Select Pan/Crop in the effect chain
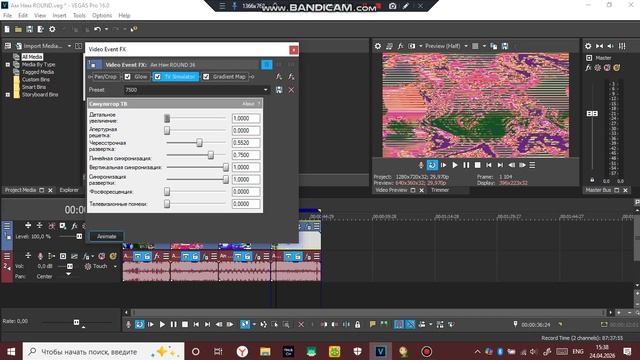This screenshot has width=640, height=360. click(x=105, y=77)
